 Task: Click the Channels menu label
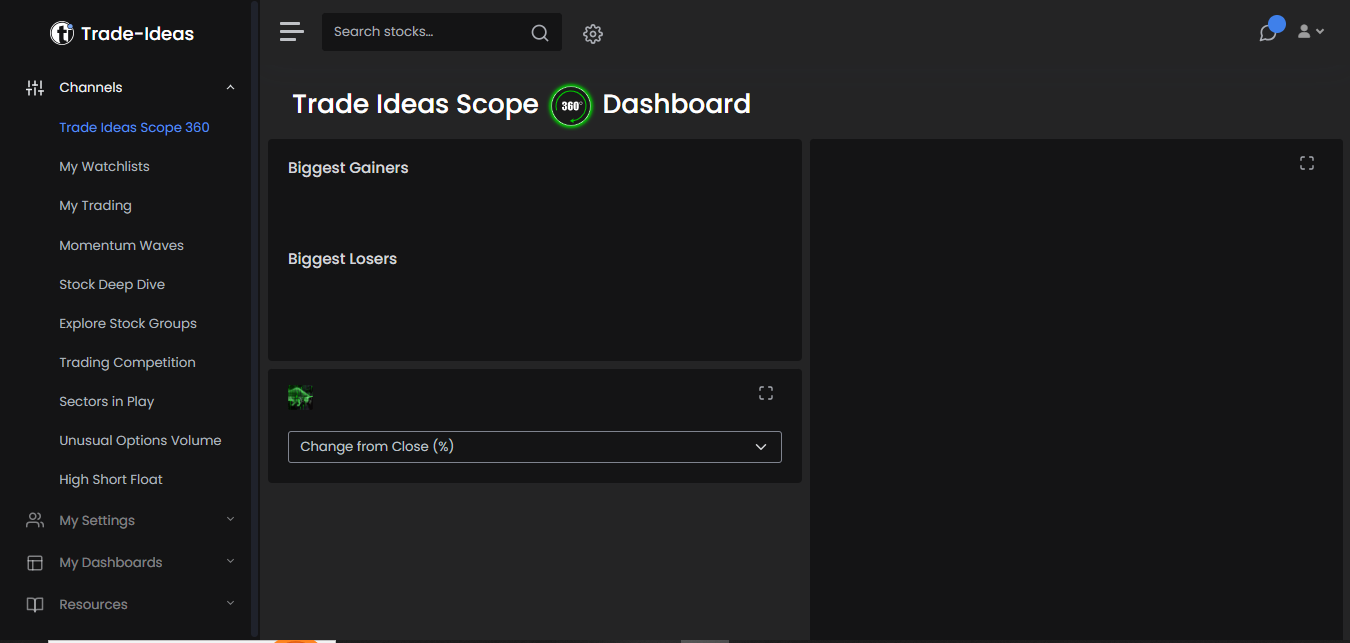91,88
